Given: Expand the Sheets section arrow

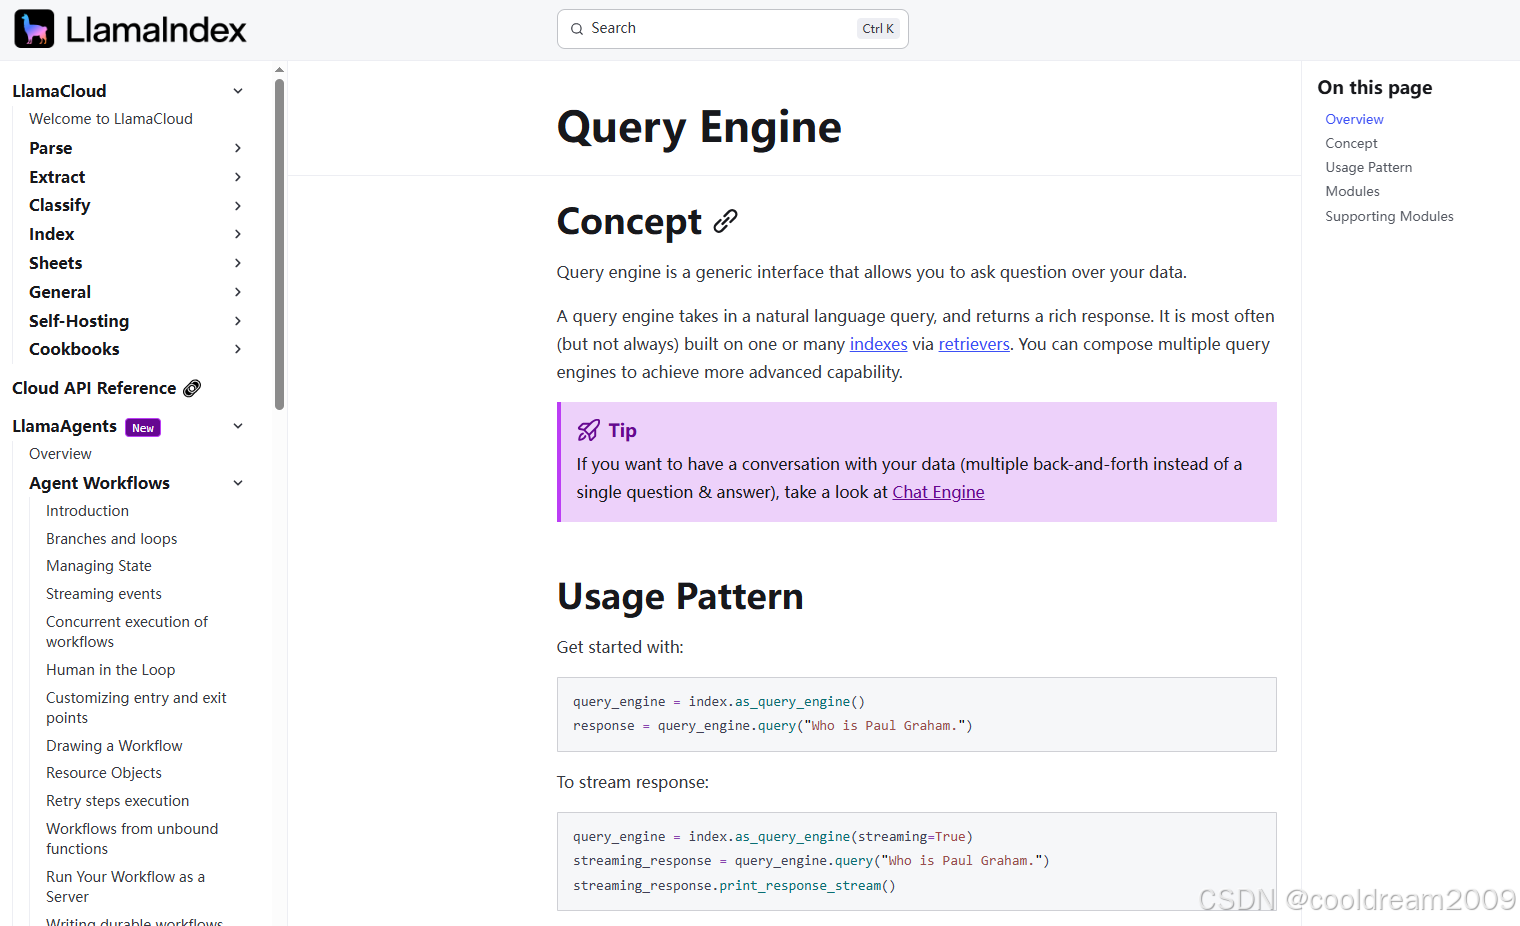Looking at the screenshot, I should pyautogui.click(x=238, y=263).
